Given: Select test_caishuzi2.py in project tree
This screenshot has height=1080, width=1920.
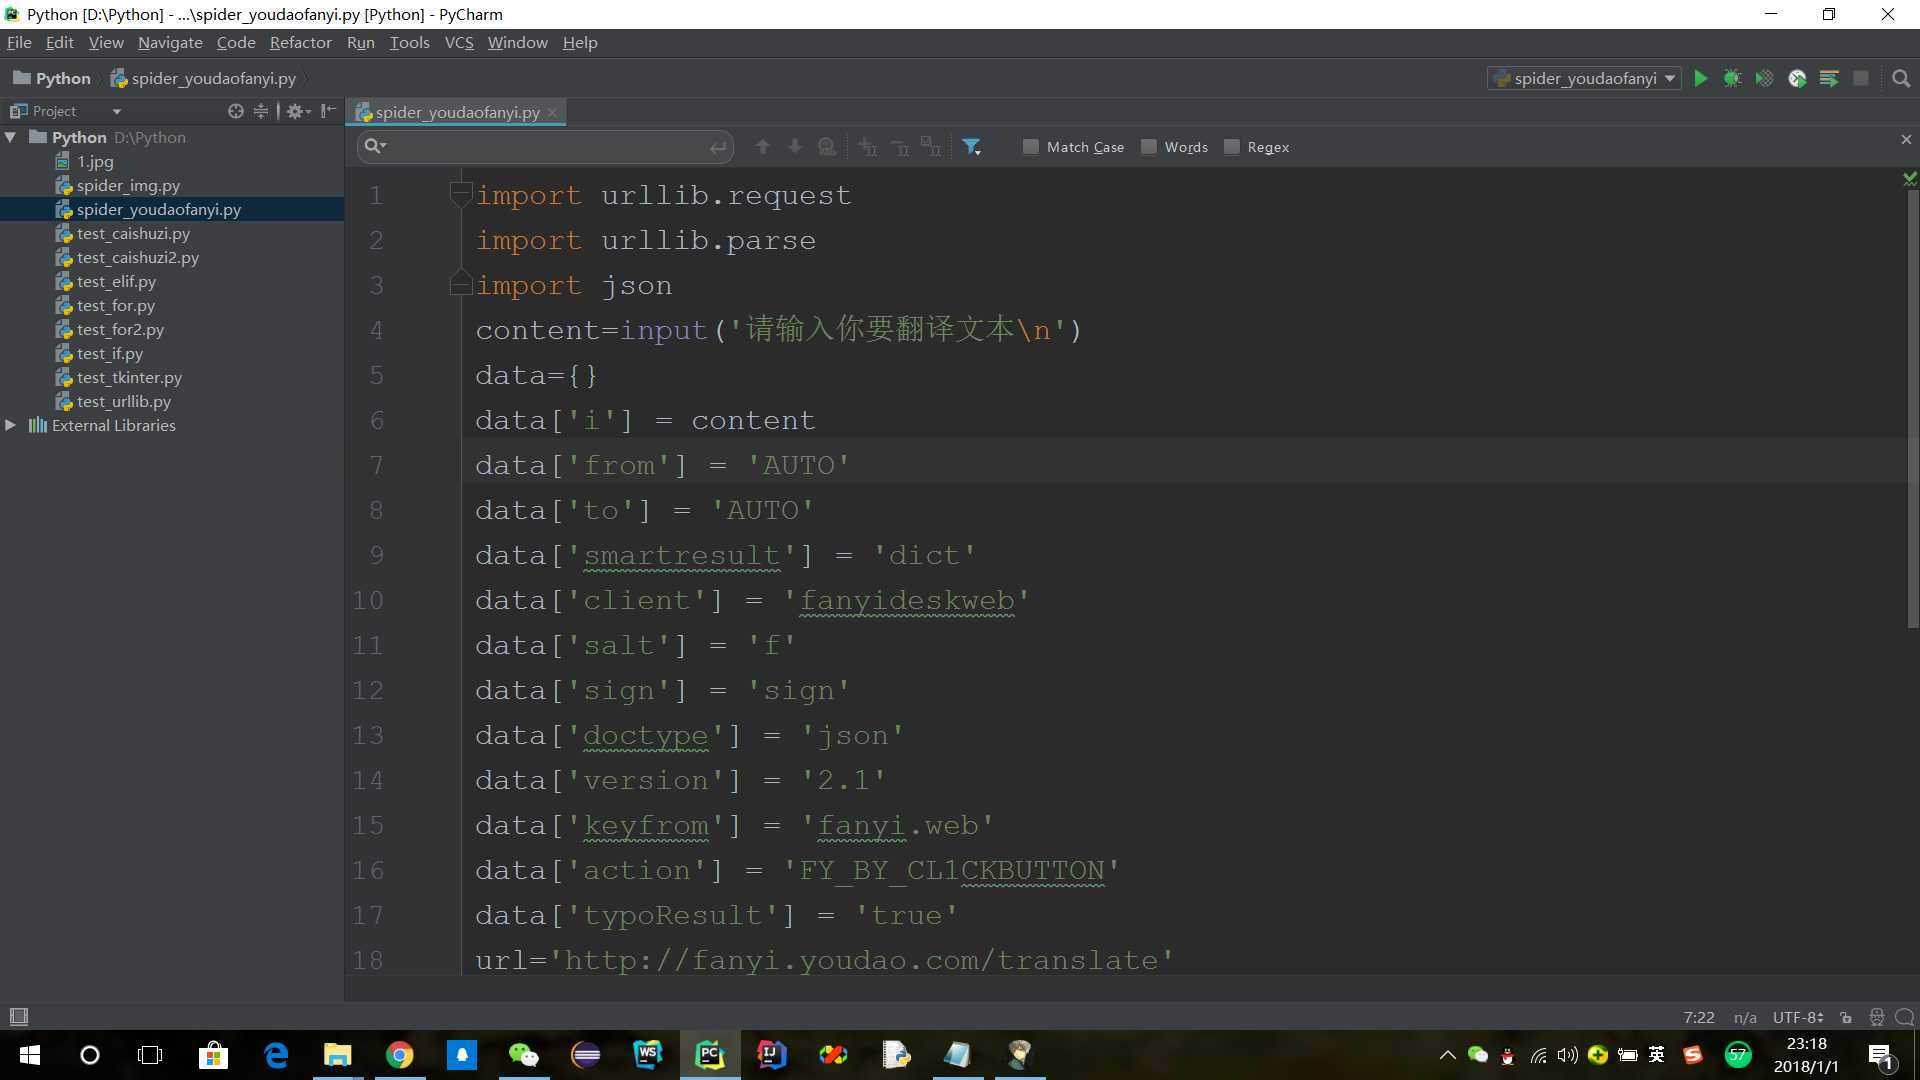Looking at the screenshot, I should [x=138, y=257].
